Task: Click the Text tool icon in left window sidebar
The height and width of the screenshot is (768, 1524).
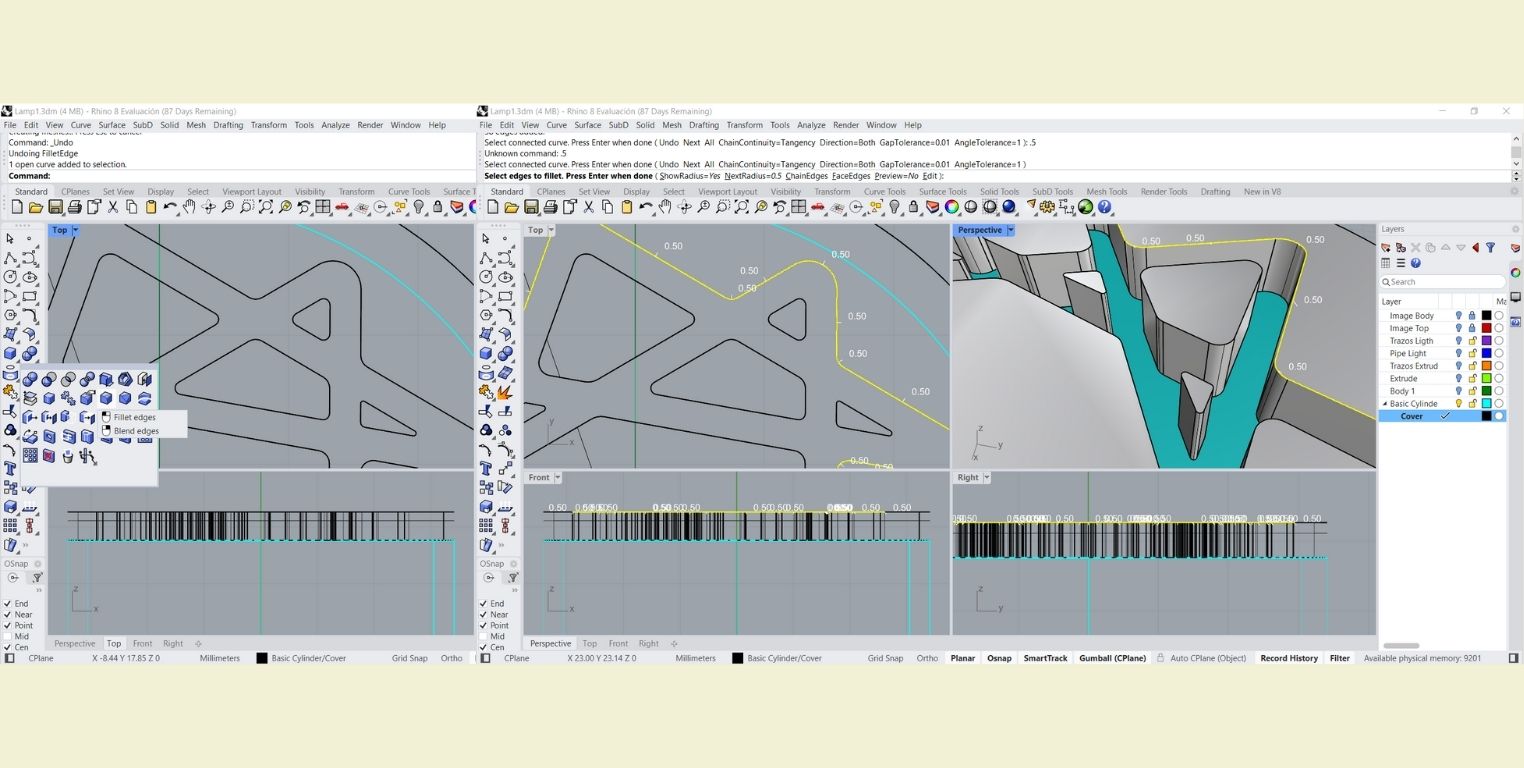Action: point(10,468)
